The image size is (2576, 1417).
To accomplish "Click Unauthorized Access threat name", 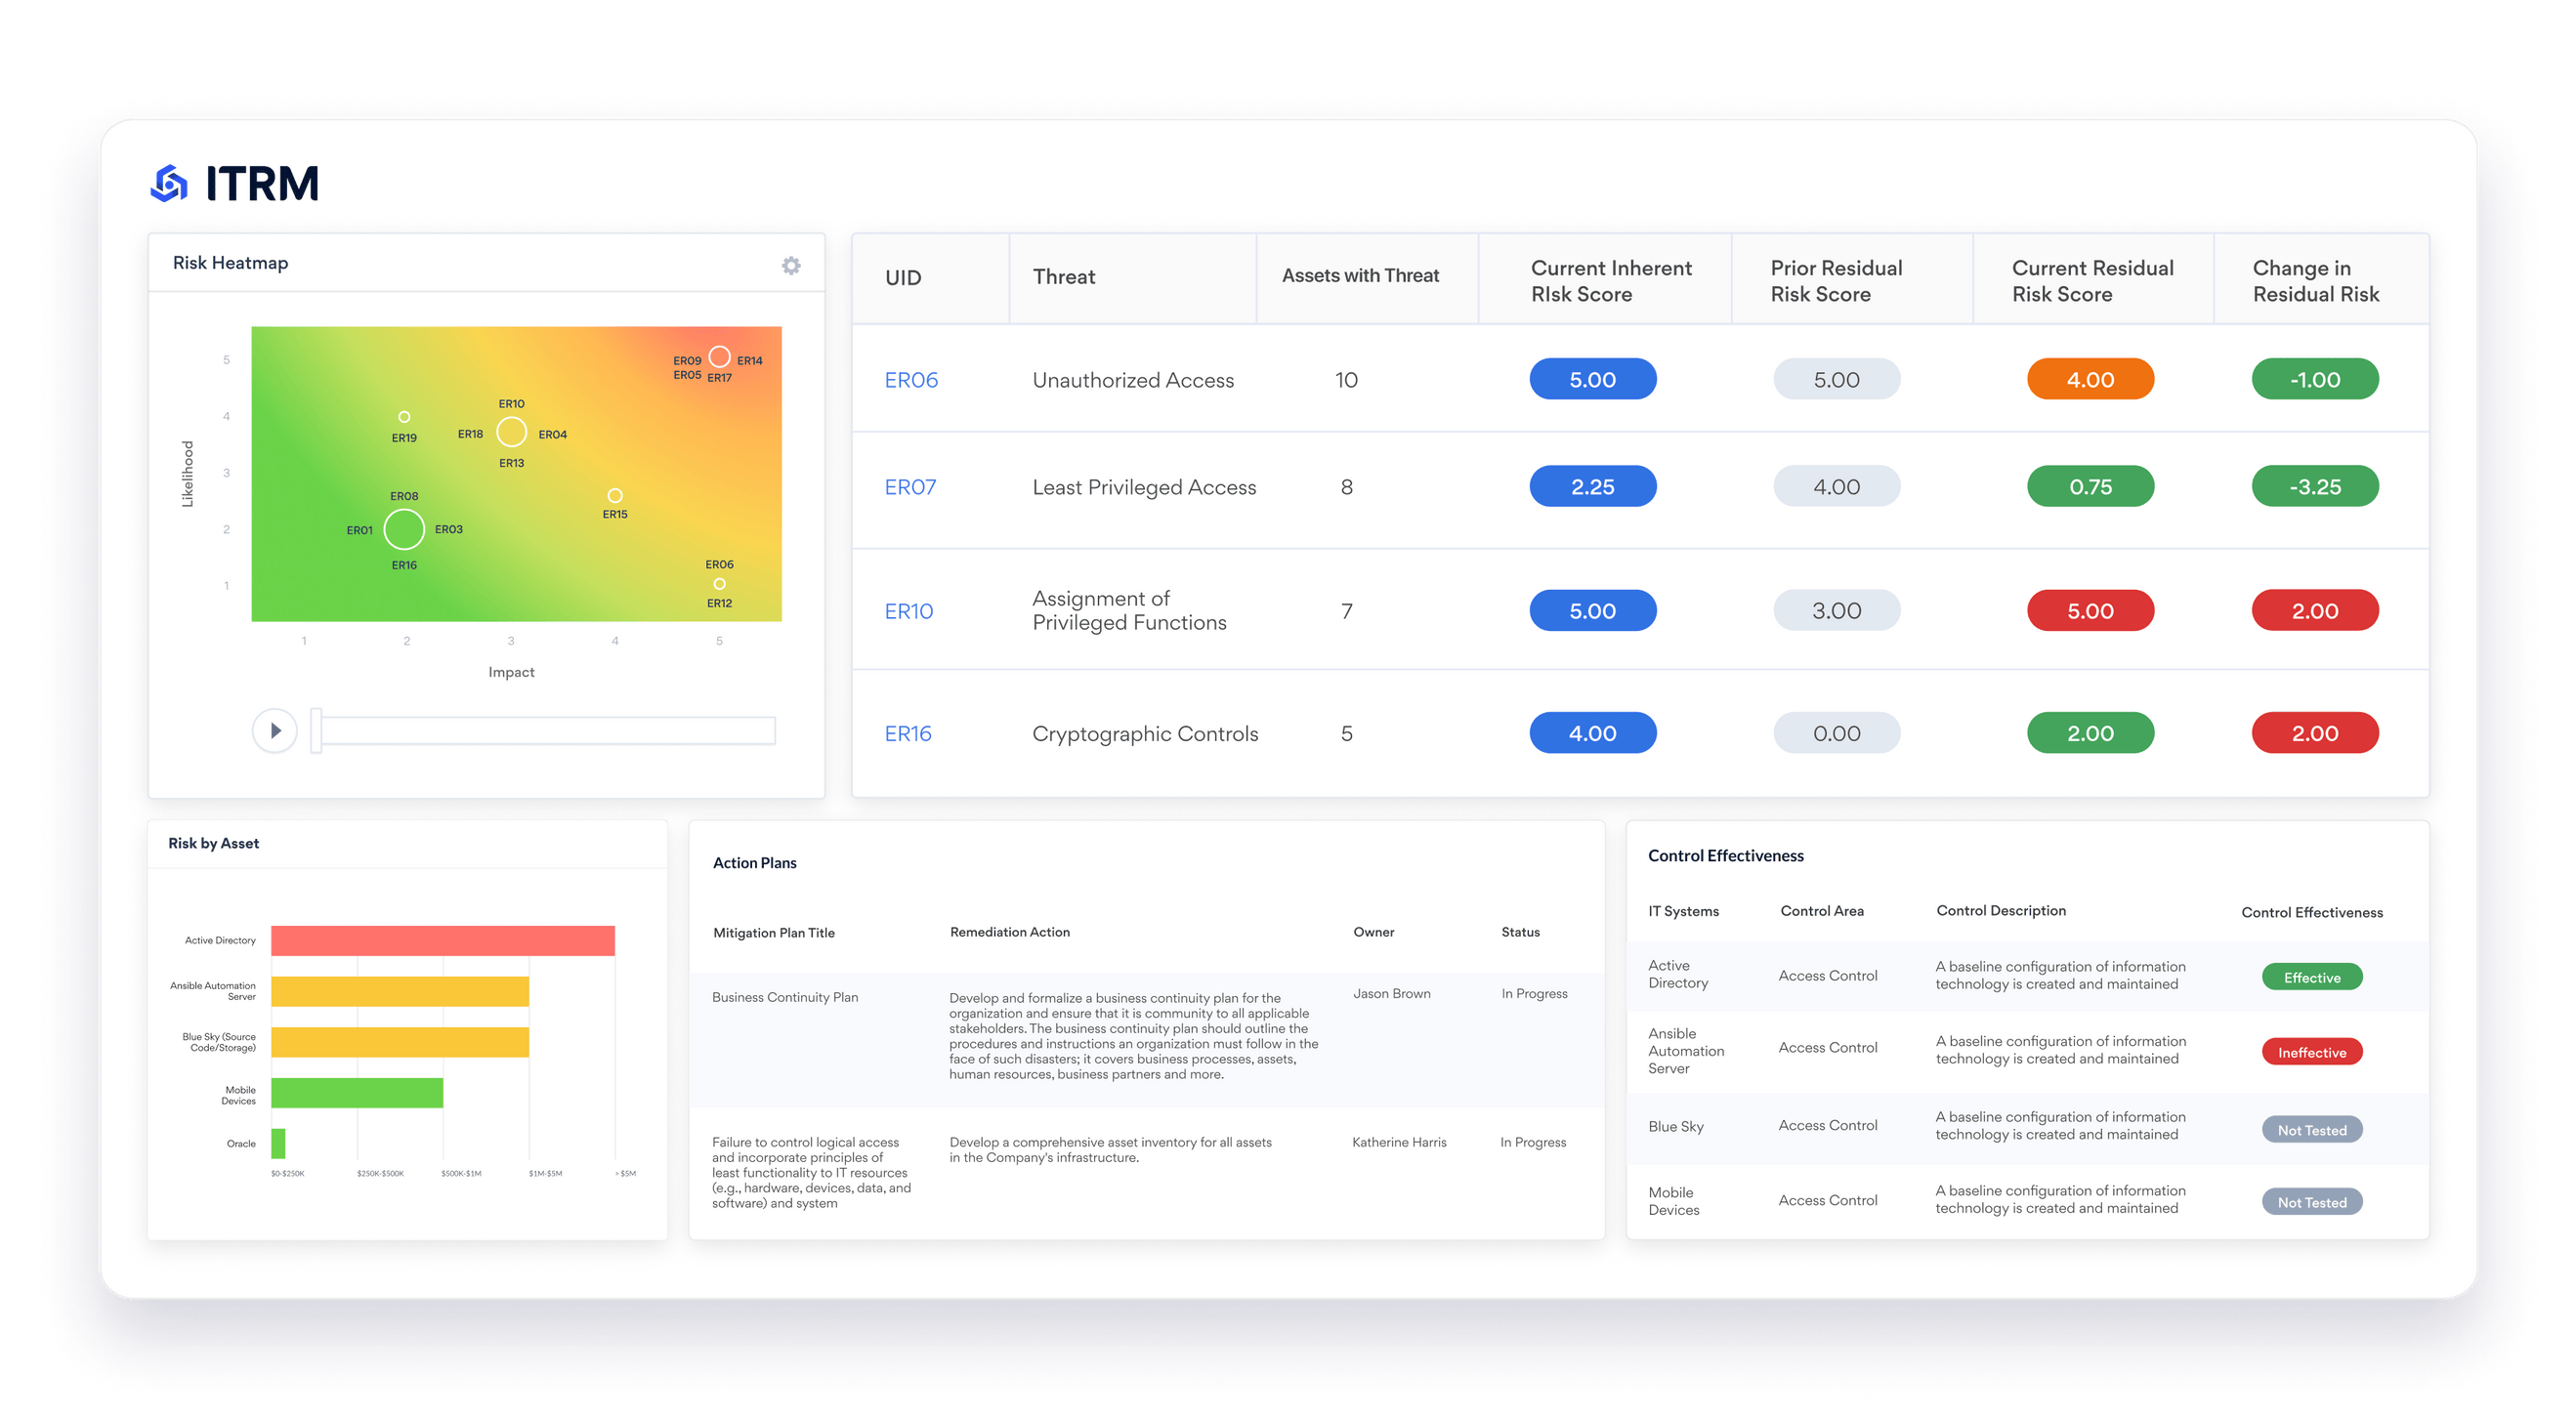I will [1132, 380].
